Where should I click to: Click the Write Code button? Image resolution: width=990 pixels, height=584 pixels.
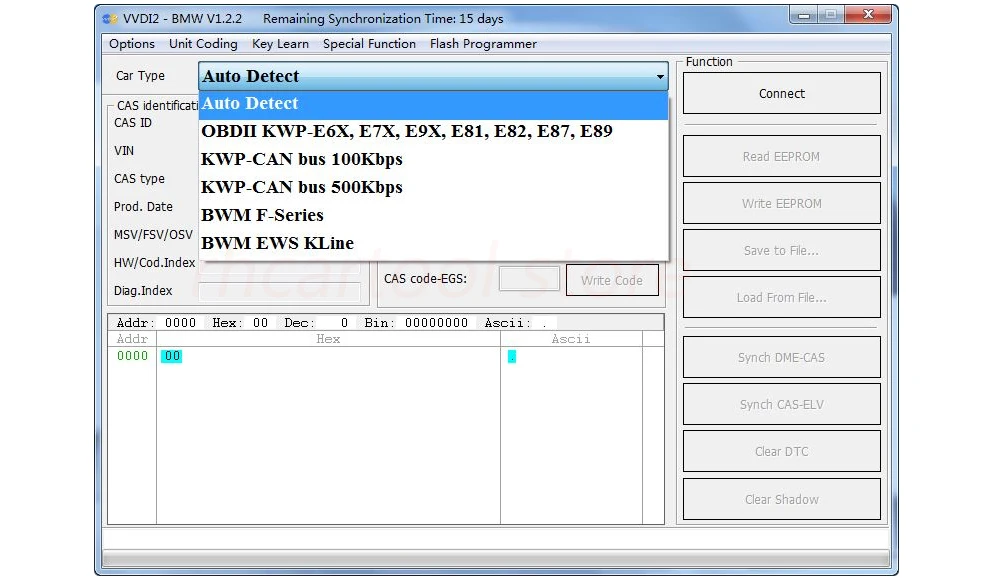[612, 280]
